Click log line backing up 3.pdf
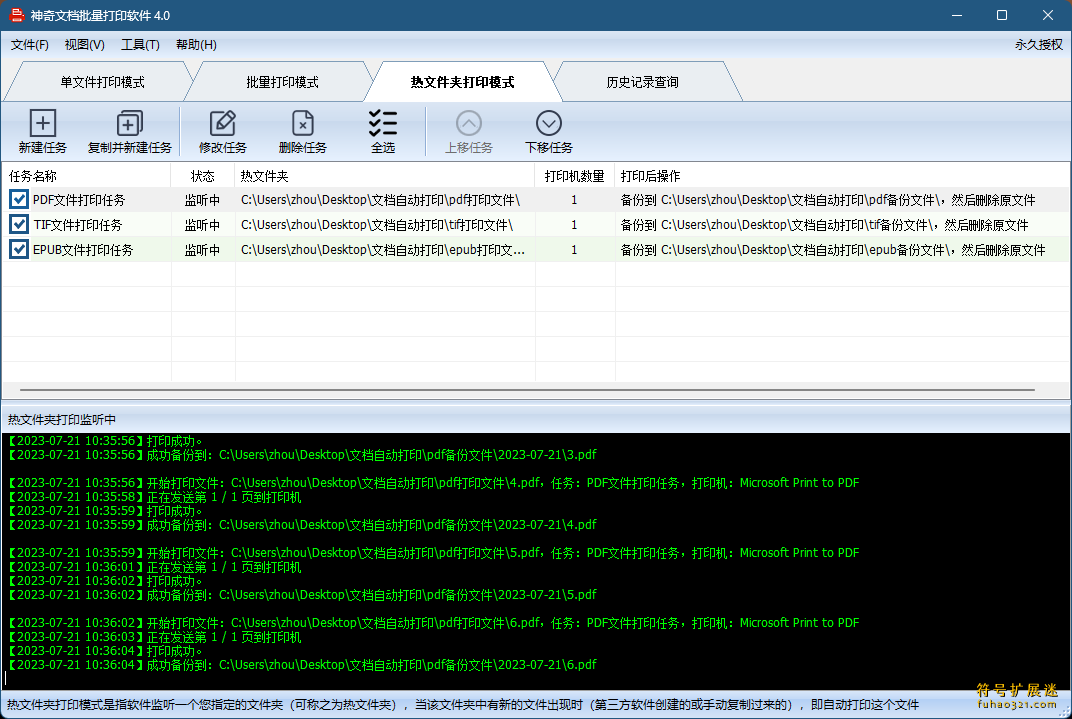The width and height of the screenshot is (1072, 719). tap(302, 455)
